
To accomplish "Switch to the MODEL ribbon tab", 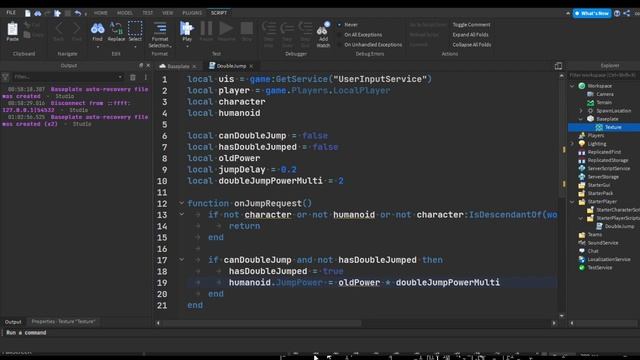I will 125,13.
